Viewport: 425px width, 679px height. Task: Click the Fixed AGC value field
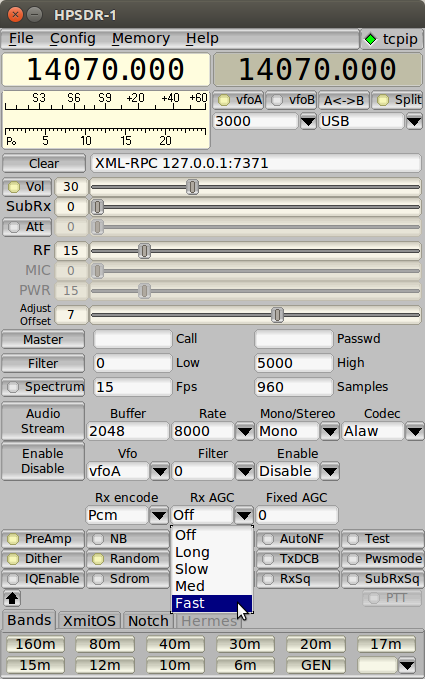(297, 515)
